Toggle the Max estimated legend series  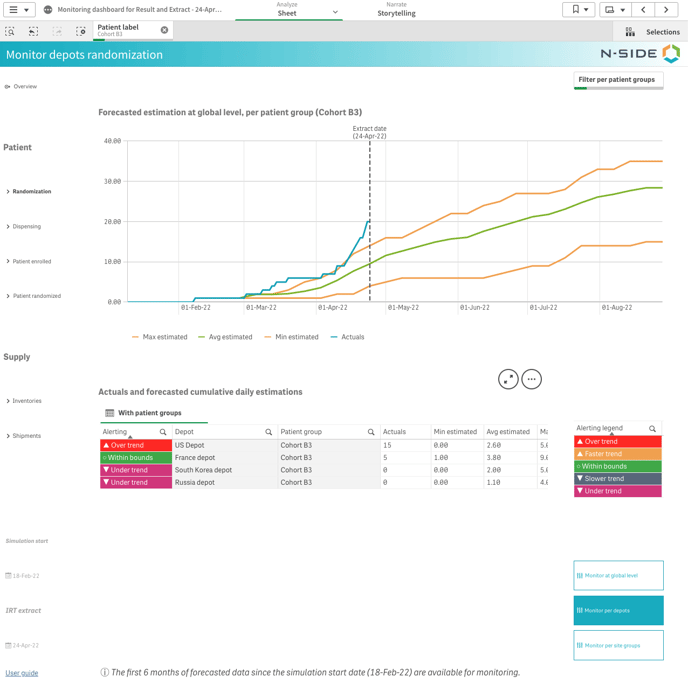(159, 337)
